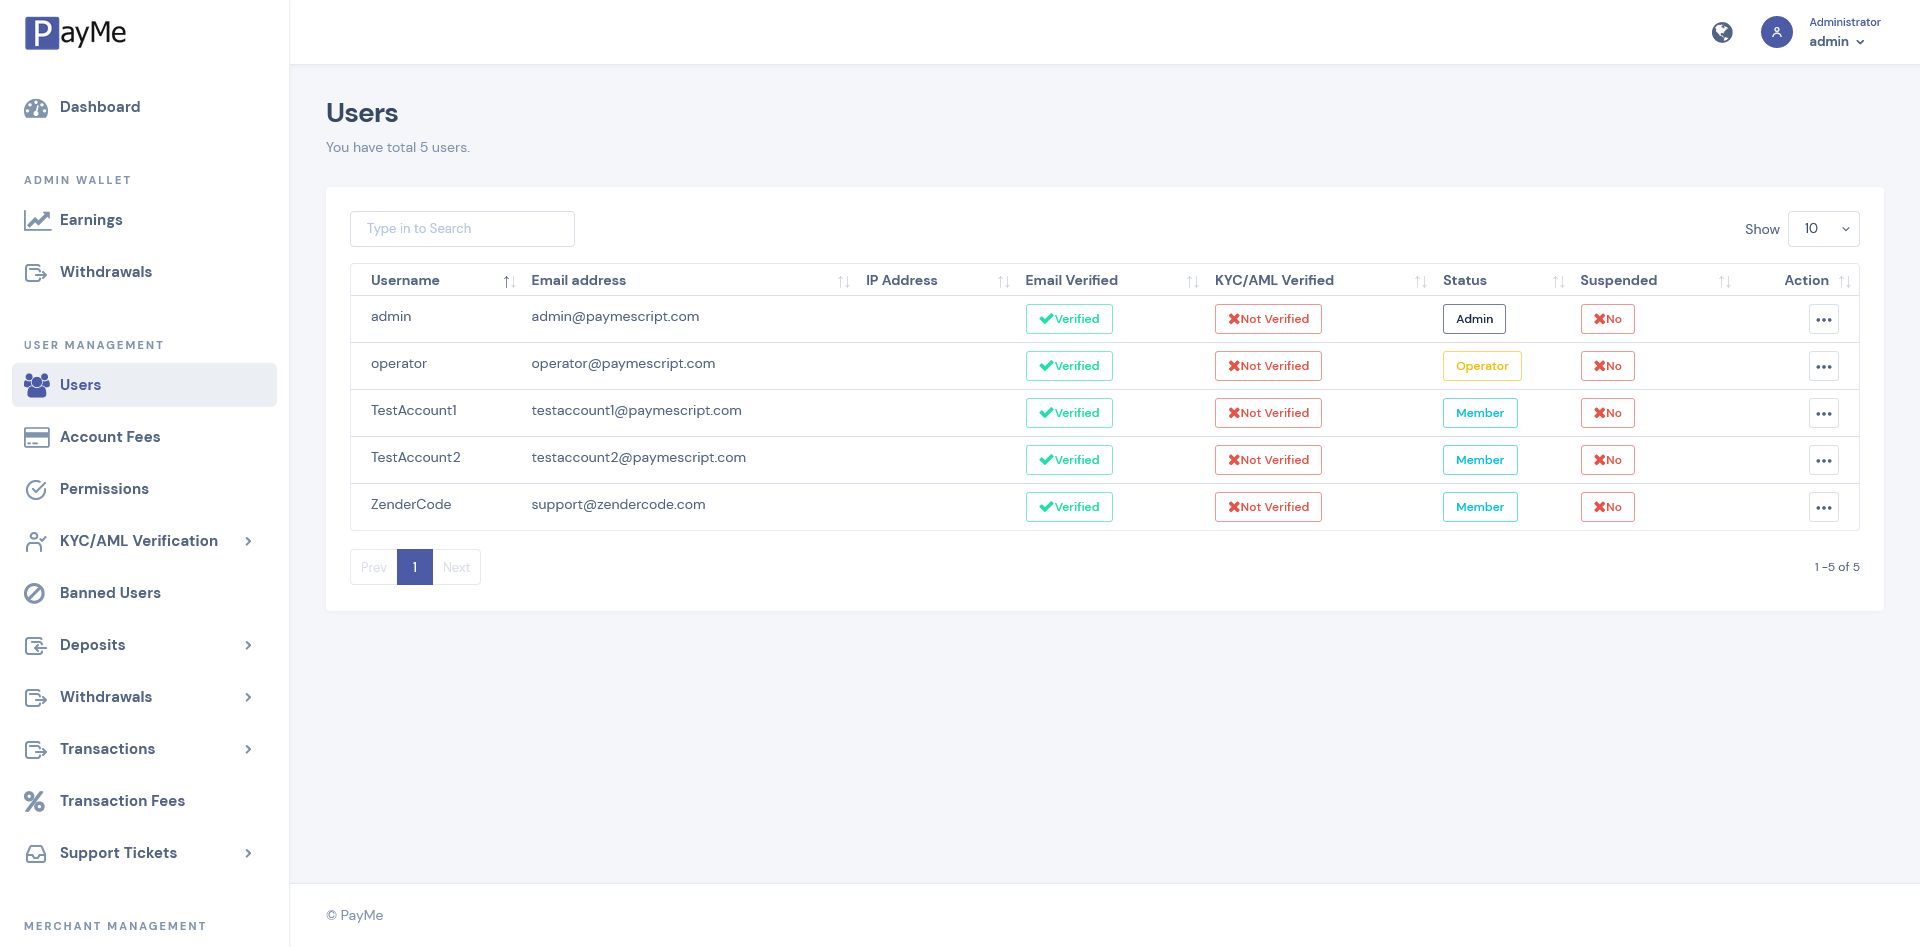Expand the Deposits sidebar submenu
This screenshot has height=947, width=1920.
[x=248, y=645]
